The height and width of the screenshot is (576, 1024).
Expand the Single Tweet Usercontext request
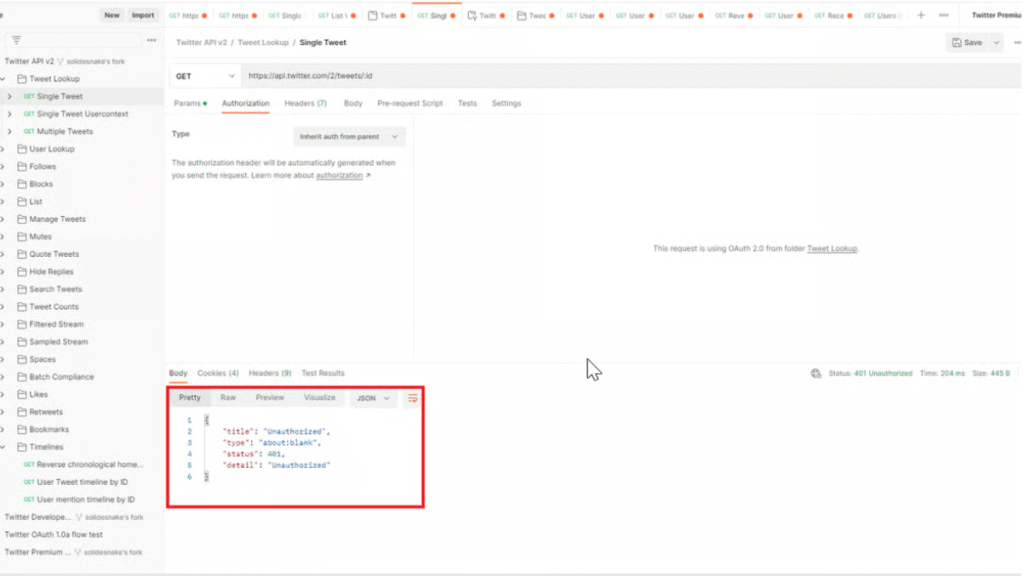coord(9,114)
